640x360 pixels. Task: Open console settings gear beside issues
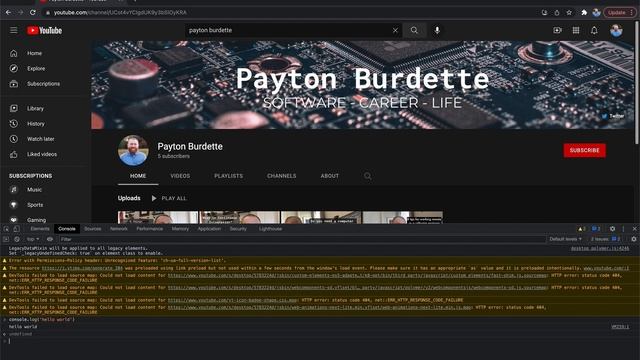tap(634, 239)
